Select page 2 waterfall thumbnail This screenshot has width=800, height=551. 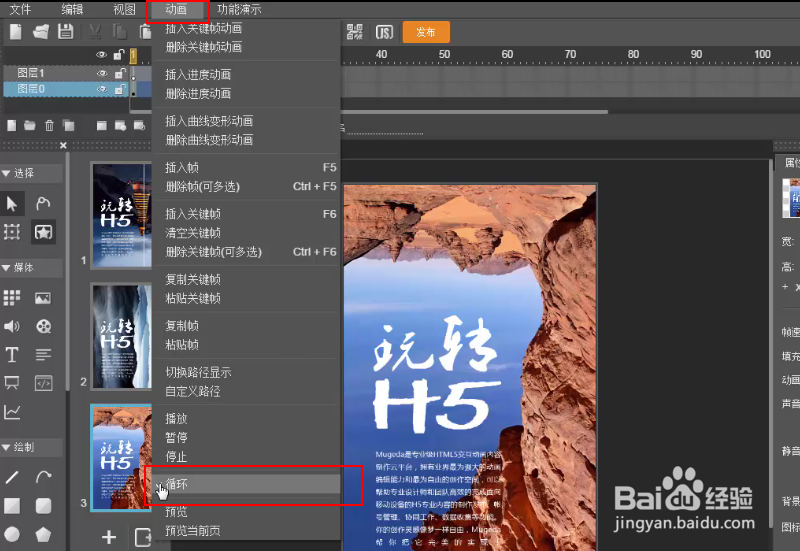pos(121,336)
